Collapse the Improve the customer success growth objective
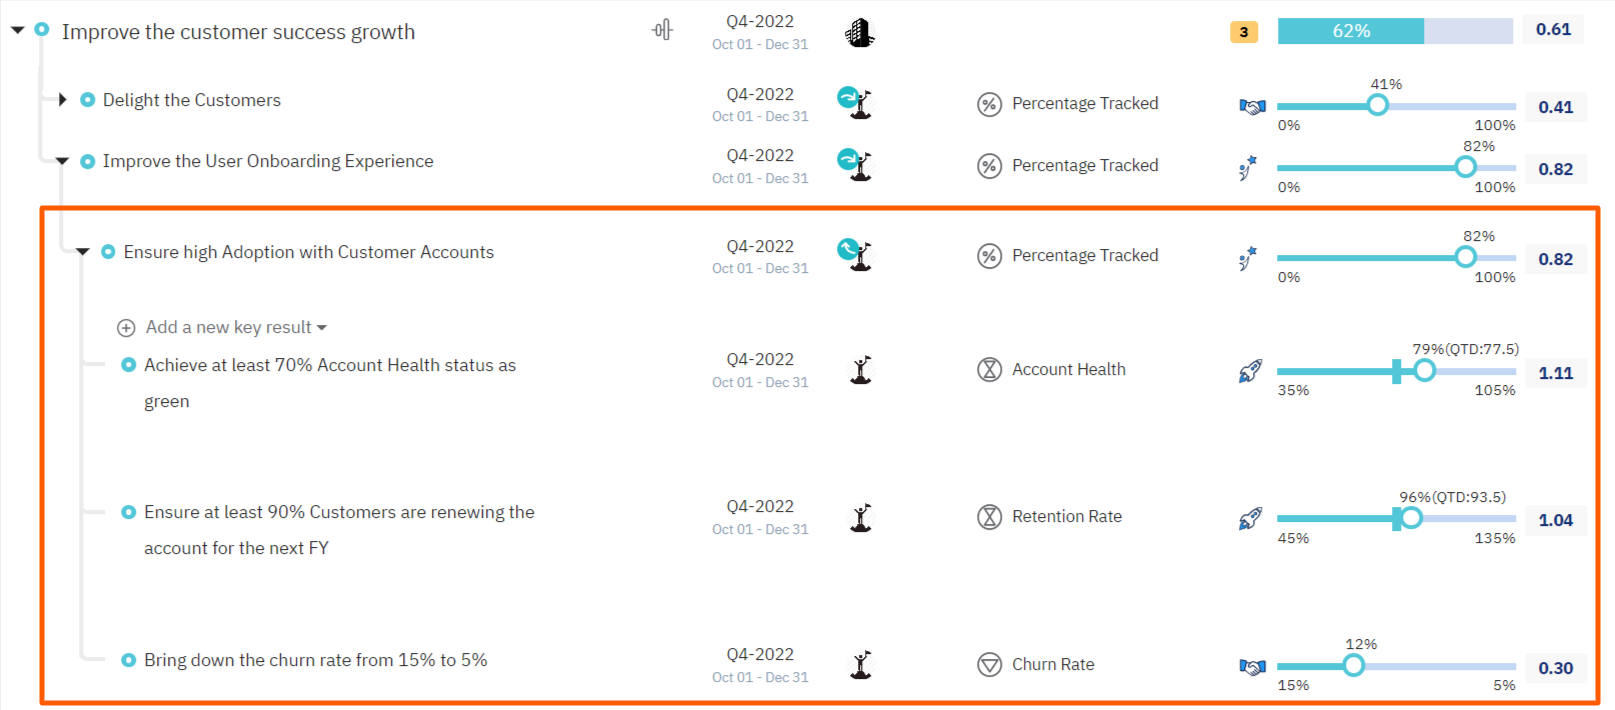 [18, 31]
